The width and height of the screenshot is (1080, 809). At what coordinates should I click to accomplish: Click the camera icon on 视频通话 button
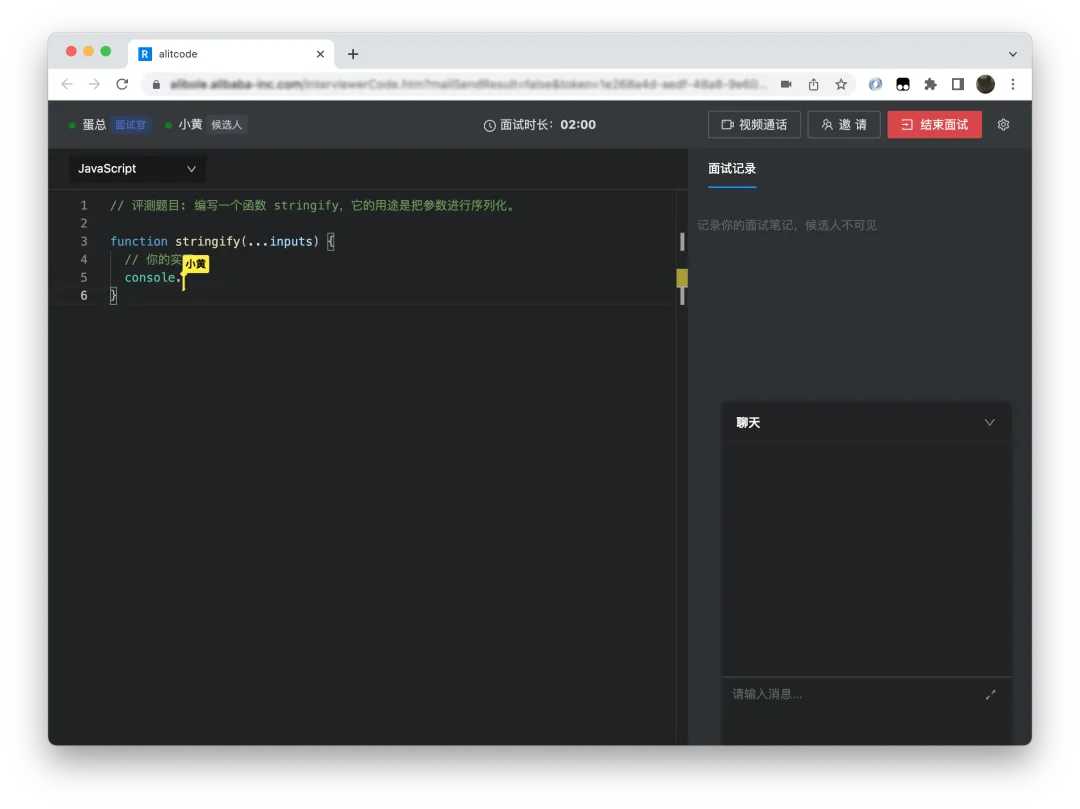click(x=729, y=124)
